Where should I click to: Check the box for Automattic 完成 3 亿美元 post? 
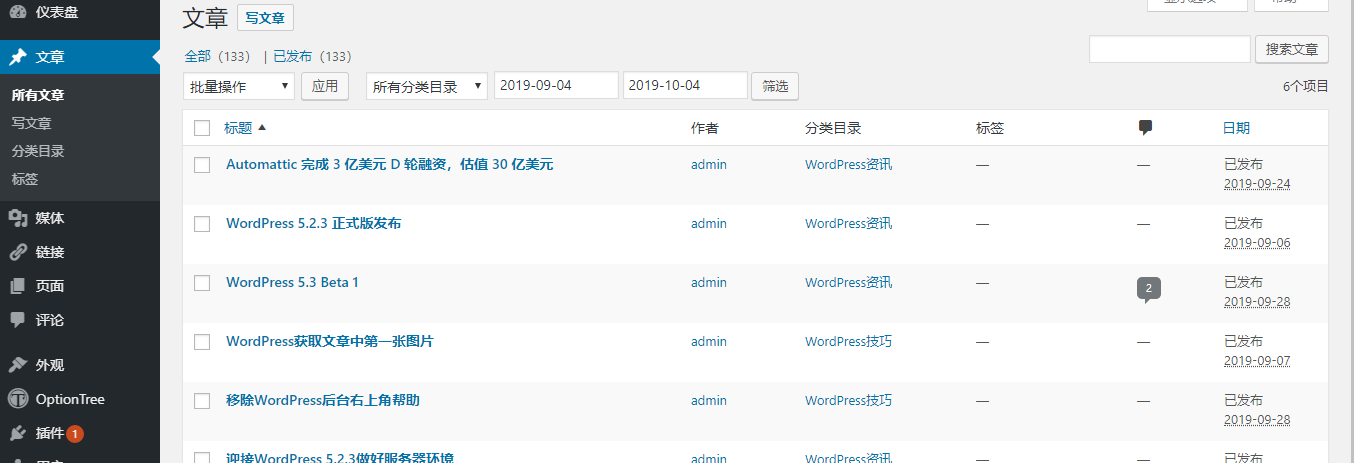(202, 165)
